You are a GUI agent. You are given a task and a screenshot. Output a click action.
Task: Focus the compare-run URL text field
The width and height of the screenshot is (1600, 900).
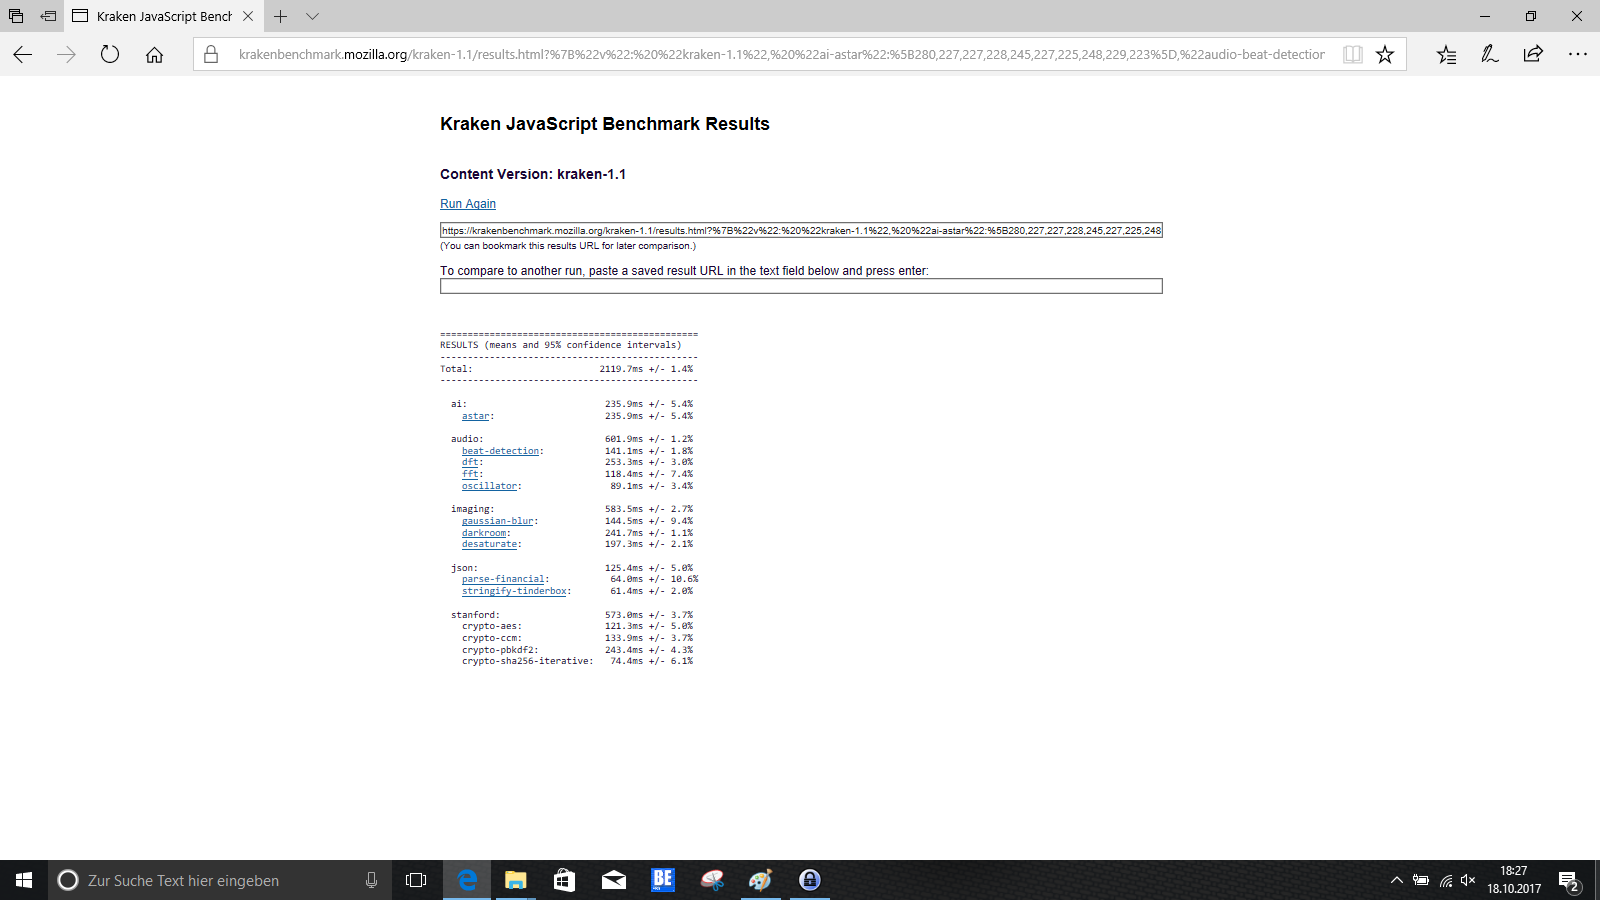point(801,286)
